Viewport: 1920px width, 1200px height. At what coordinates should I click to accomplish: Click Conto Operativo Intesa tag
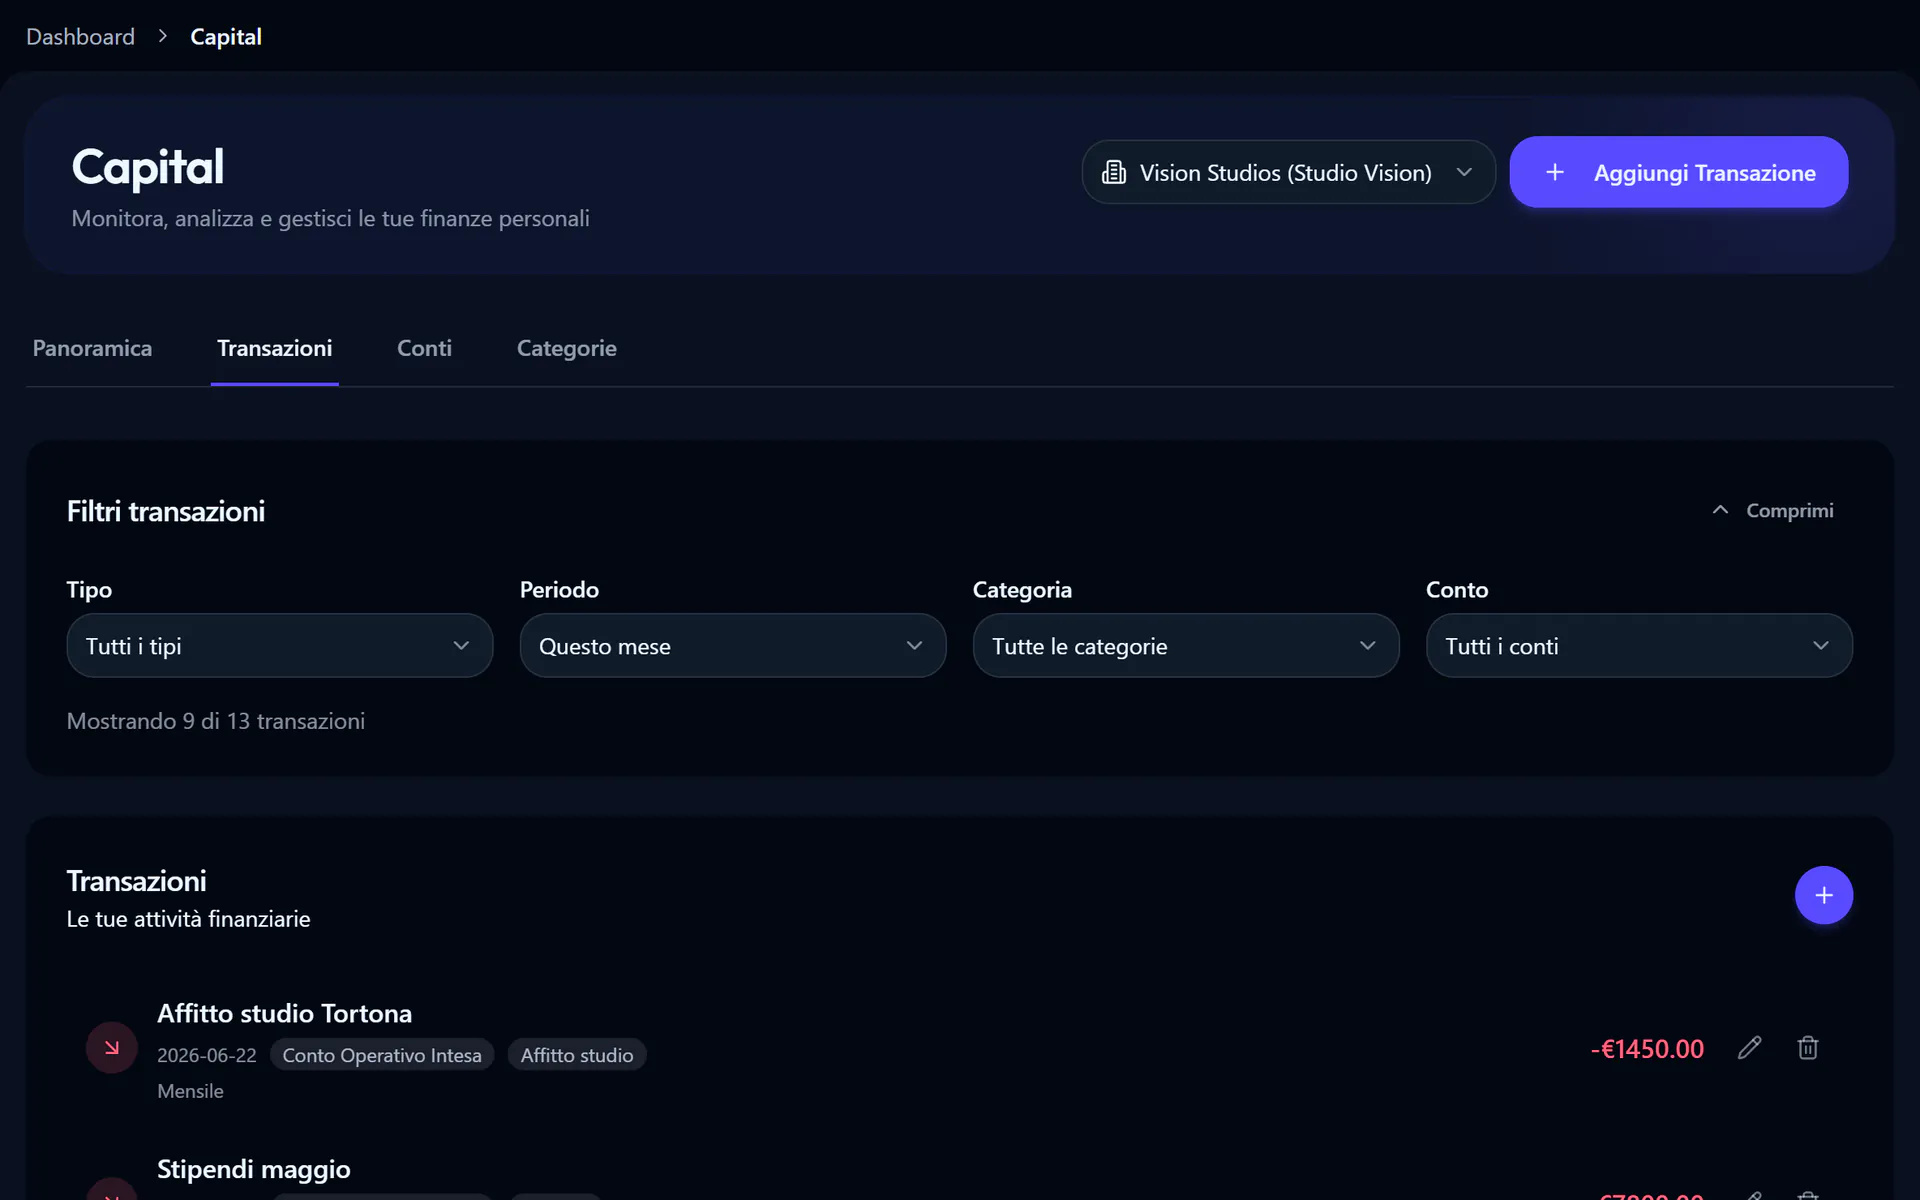tap(381, 1055)
